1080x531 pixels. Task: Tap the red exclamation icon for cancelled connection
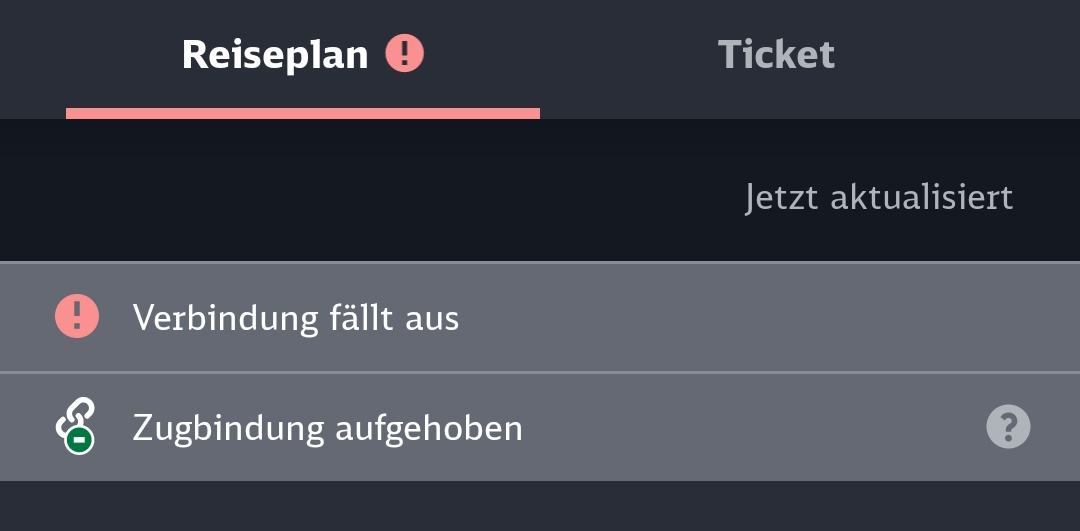77,317
